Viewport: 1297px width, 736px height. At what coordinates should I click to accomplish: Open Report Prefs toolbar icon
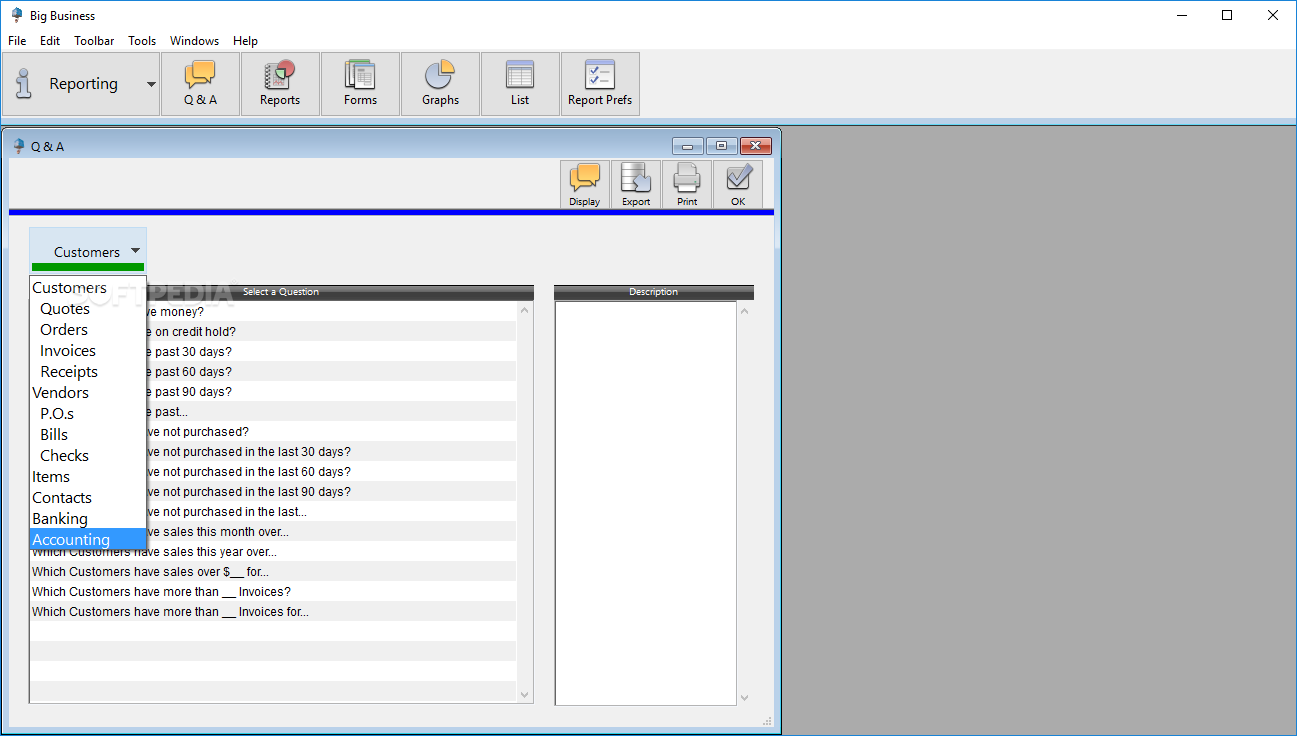600,84
